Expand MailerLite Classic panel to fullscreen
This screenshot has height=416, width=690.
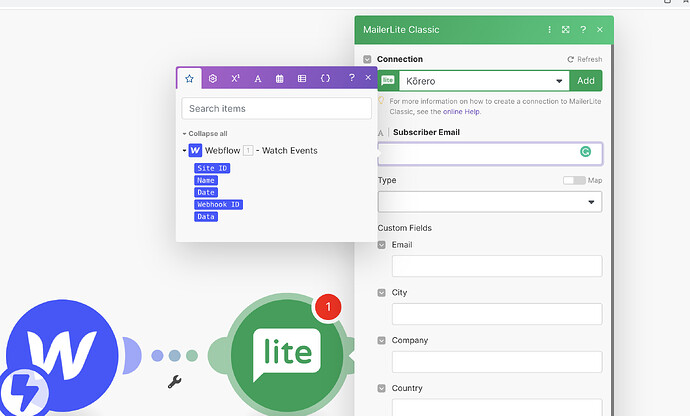(566, 29)
